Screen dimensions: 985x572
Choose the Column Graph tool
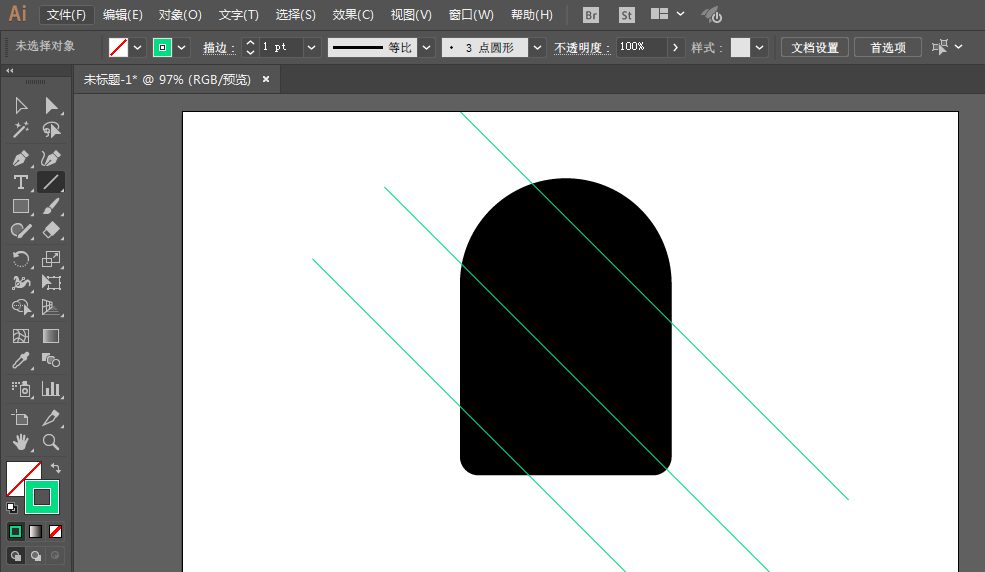(51, 389)
